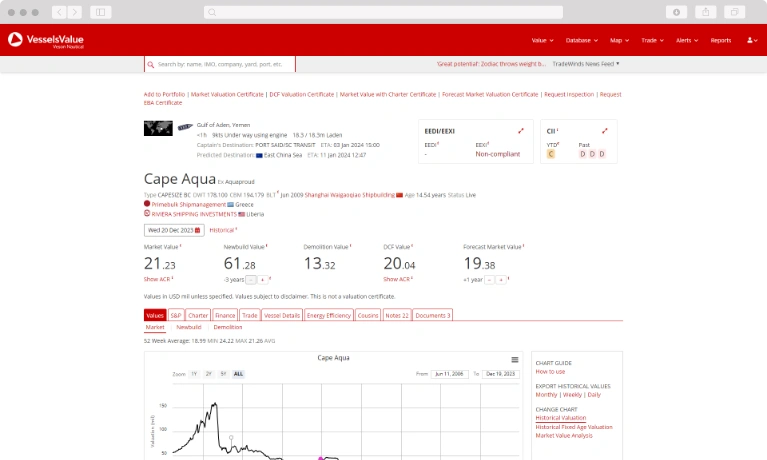The width and height of the screenshot is (767, 460).
Task: Set chart zoom to ALL
Action: click(238, 374)
